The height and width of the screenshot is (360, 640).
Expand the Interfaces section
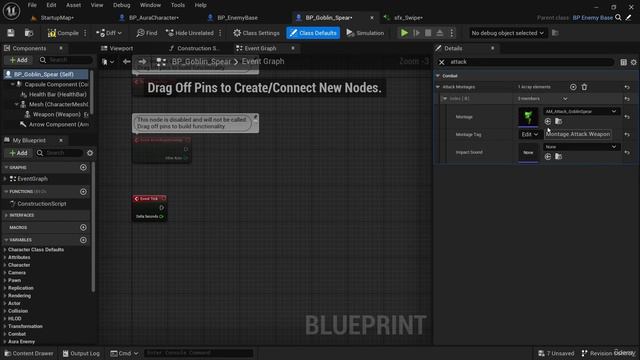pyautogui.click(x=6, y=215)
